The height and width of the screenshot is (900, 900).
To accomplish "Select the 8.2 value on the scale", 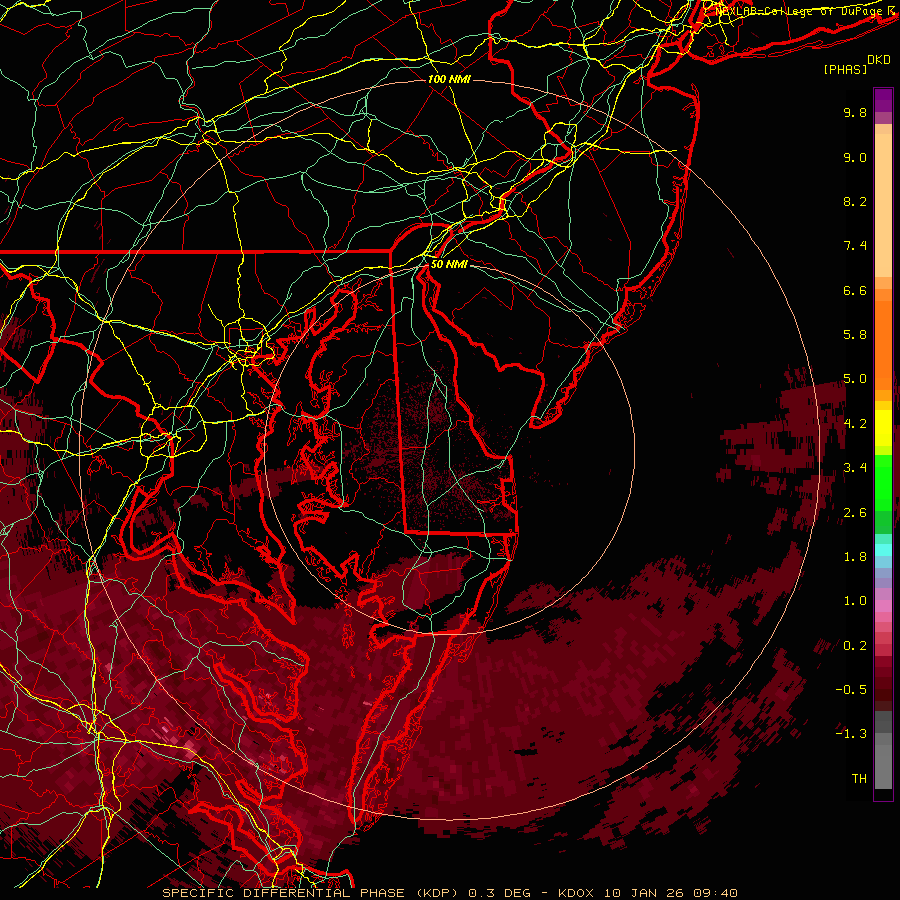I will pyautogui.click(x=855, y=201).
